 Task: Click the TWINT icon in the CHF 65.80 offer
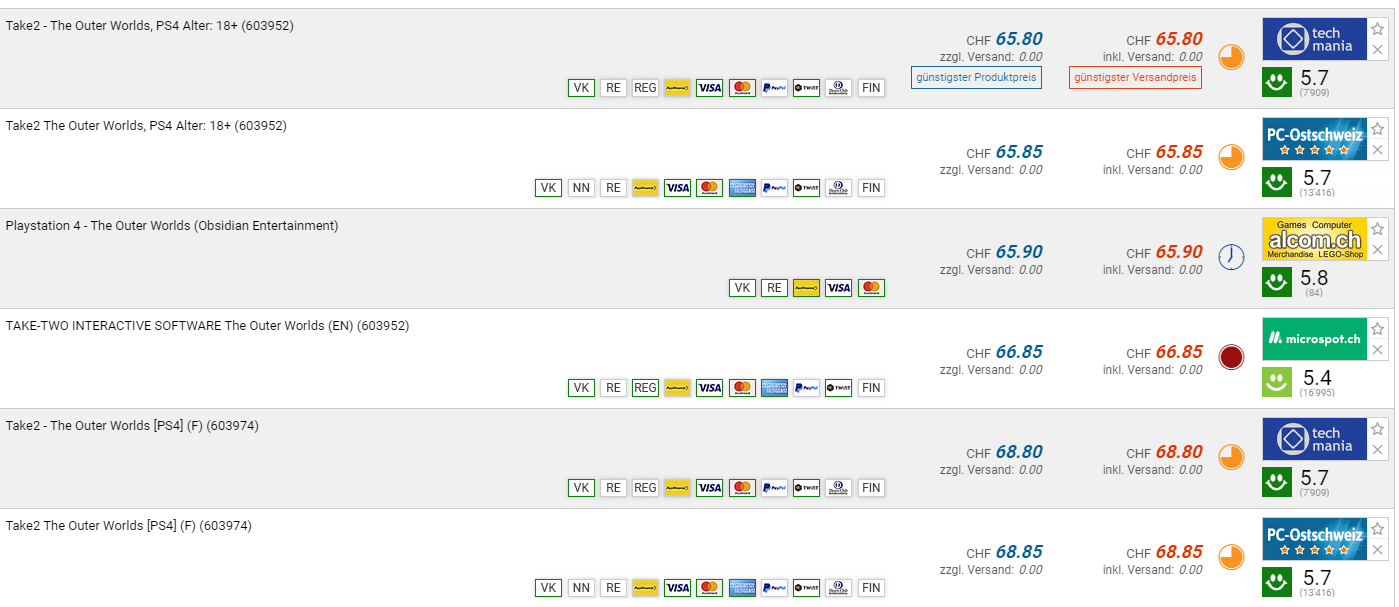806,88
